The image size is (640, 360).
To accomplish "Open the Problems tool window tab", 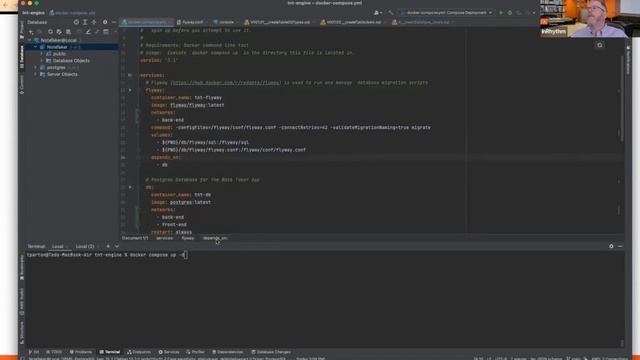I will pos(81,352).
